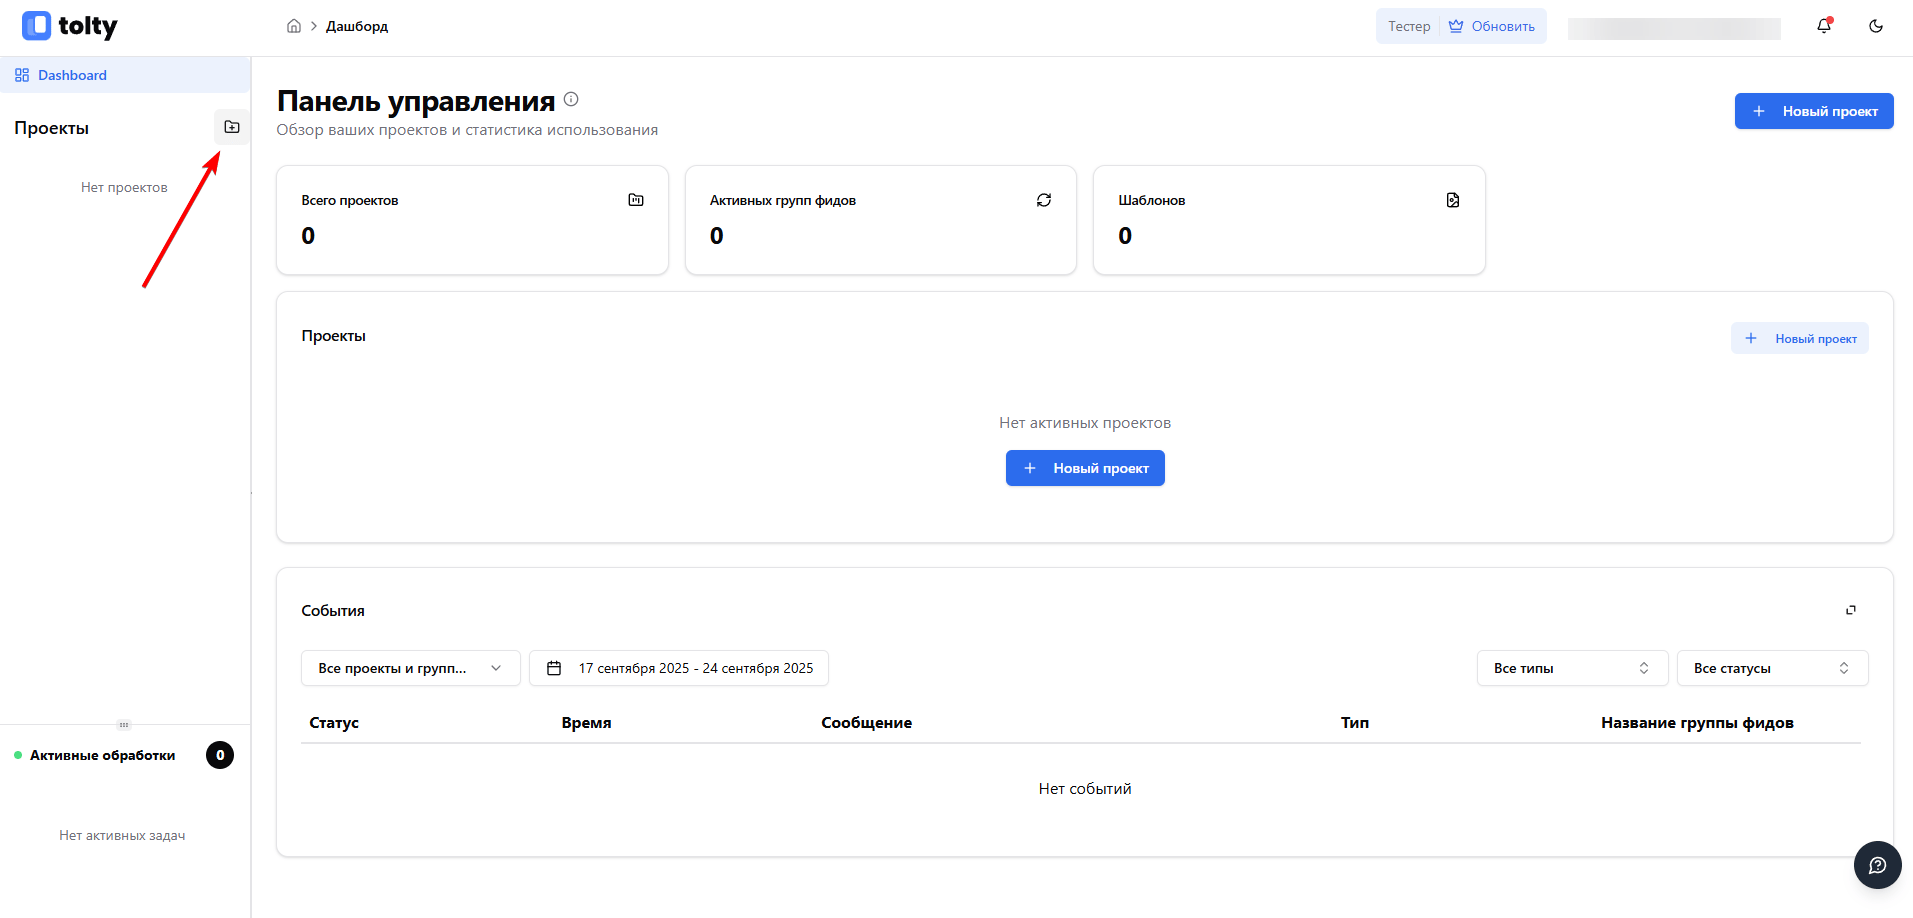Click folder icon in Всего проектов card
The height and width of the screenshot is (918, 1913).
point(636,200)
